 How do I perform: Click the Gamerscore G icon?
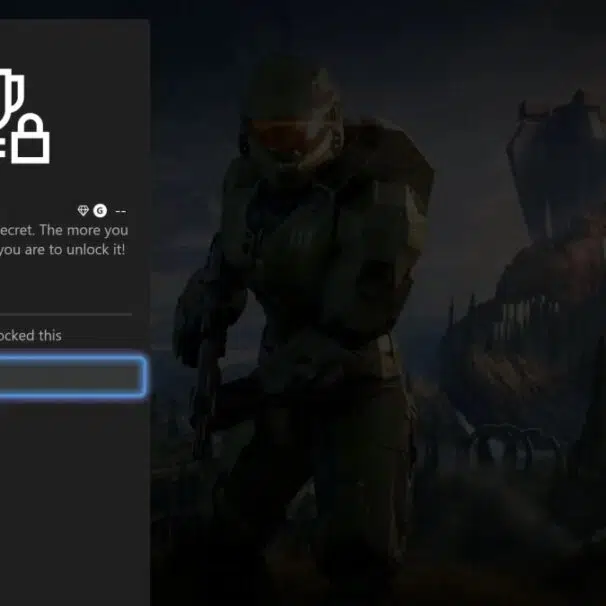tap(100, 211)
